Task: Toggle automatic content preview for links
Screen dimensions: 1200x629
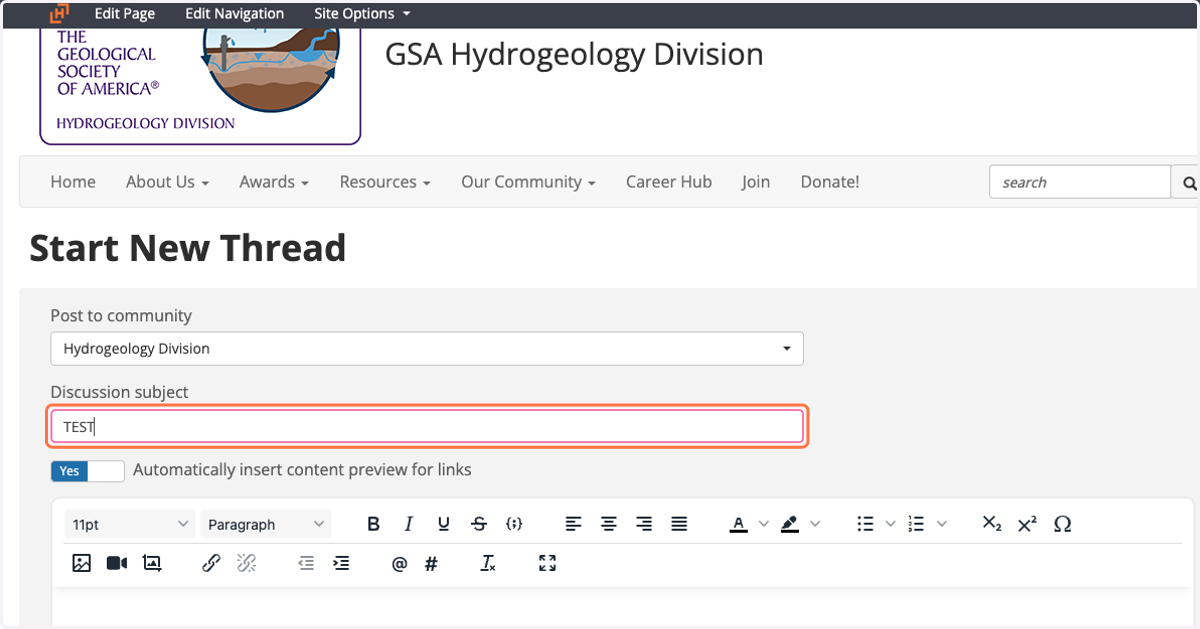Action: [88, 470]
